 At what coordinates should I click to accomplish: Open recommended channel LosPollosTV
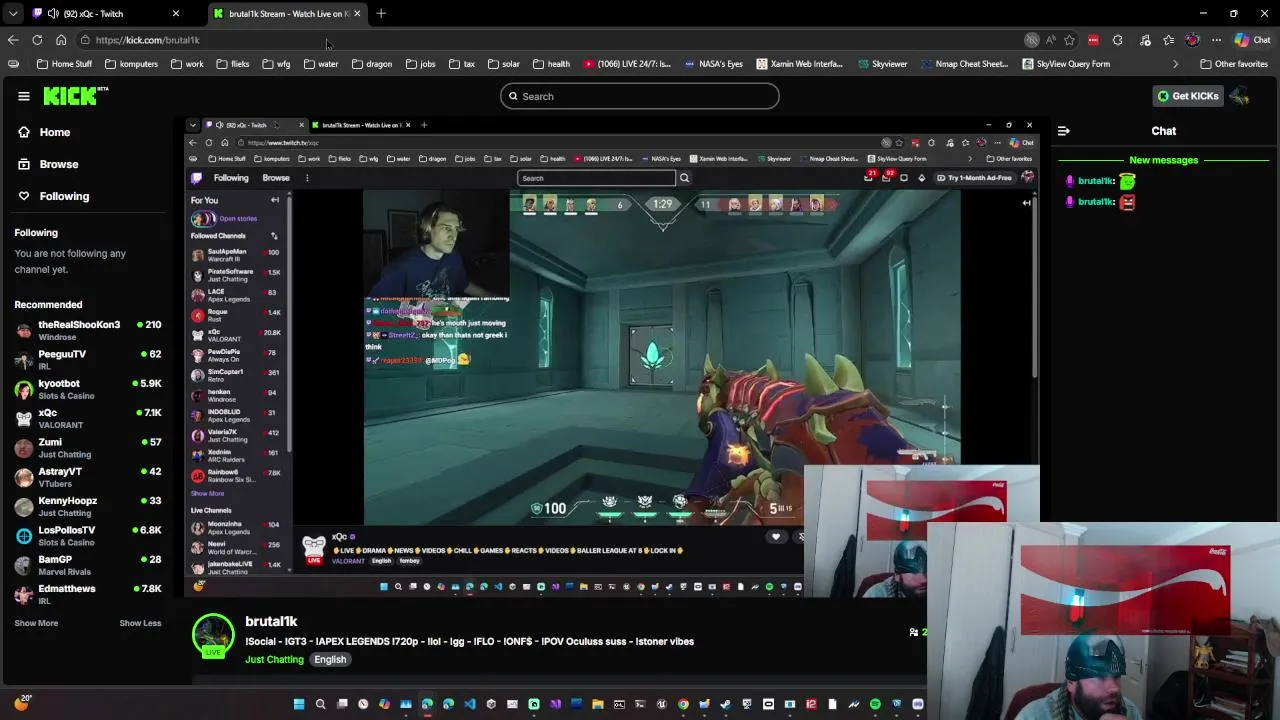(88, 535)
